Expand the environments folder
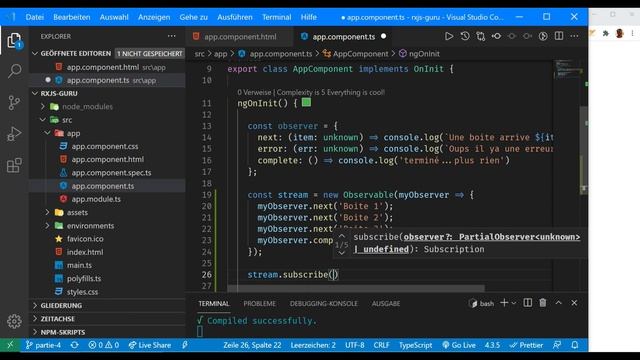Viewport: 640px width, 360px height. (48, 226)
